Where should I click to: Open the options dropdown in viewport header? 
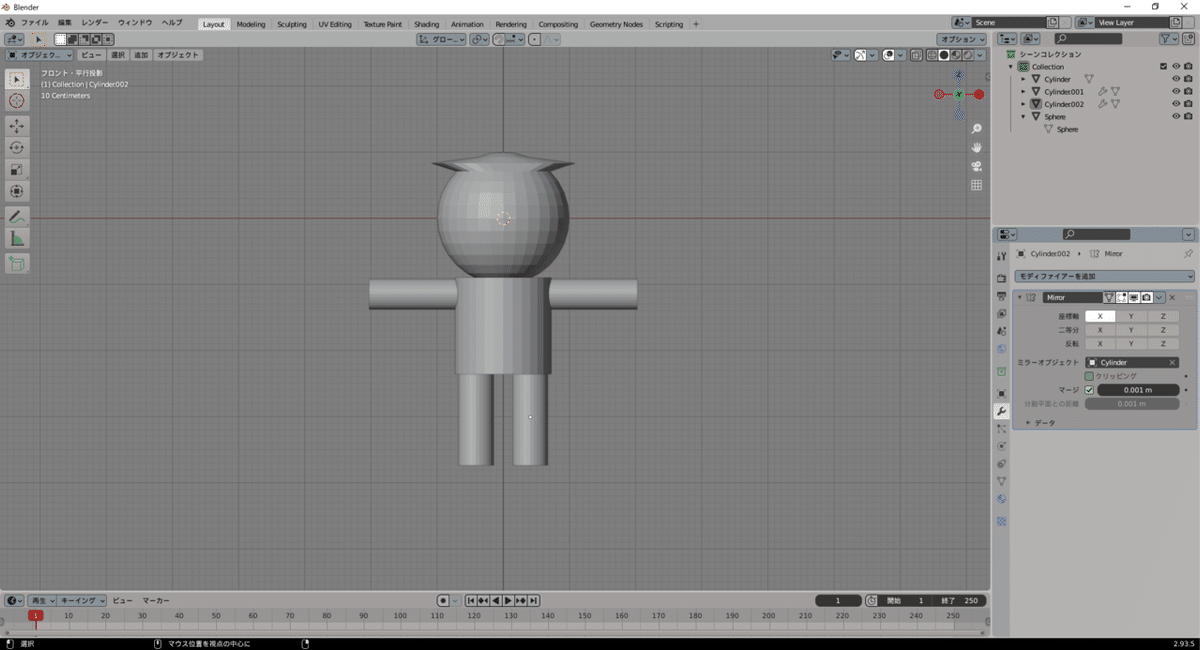961,39
